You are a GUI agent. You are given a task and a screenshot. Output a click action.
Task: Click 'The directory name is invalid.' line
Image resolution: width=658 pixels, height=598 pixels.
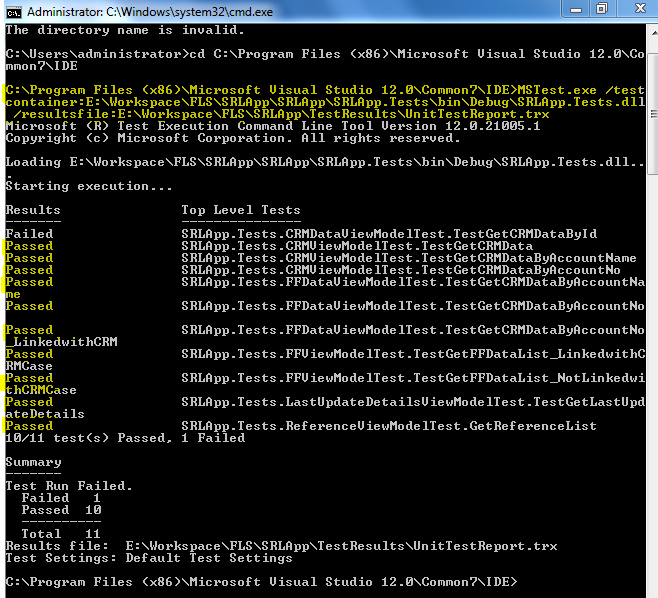pos(125,30)
